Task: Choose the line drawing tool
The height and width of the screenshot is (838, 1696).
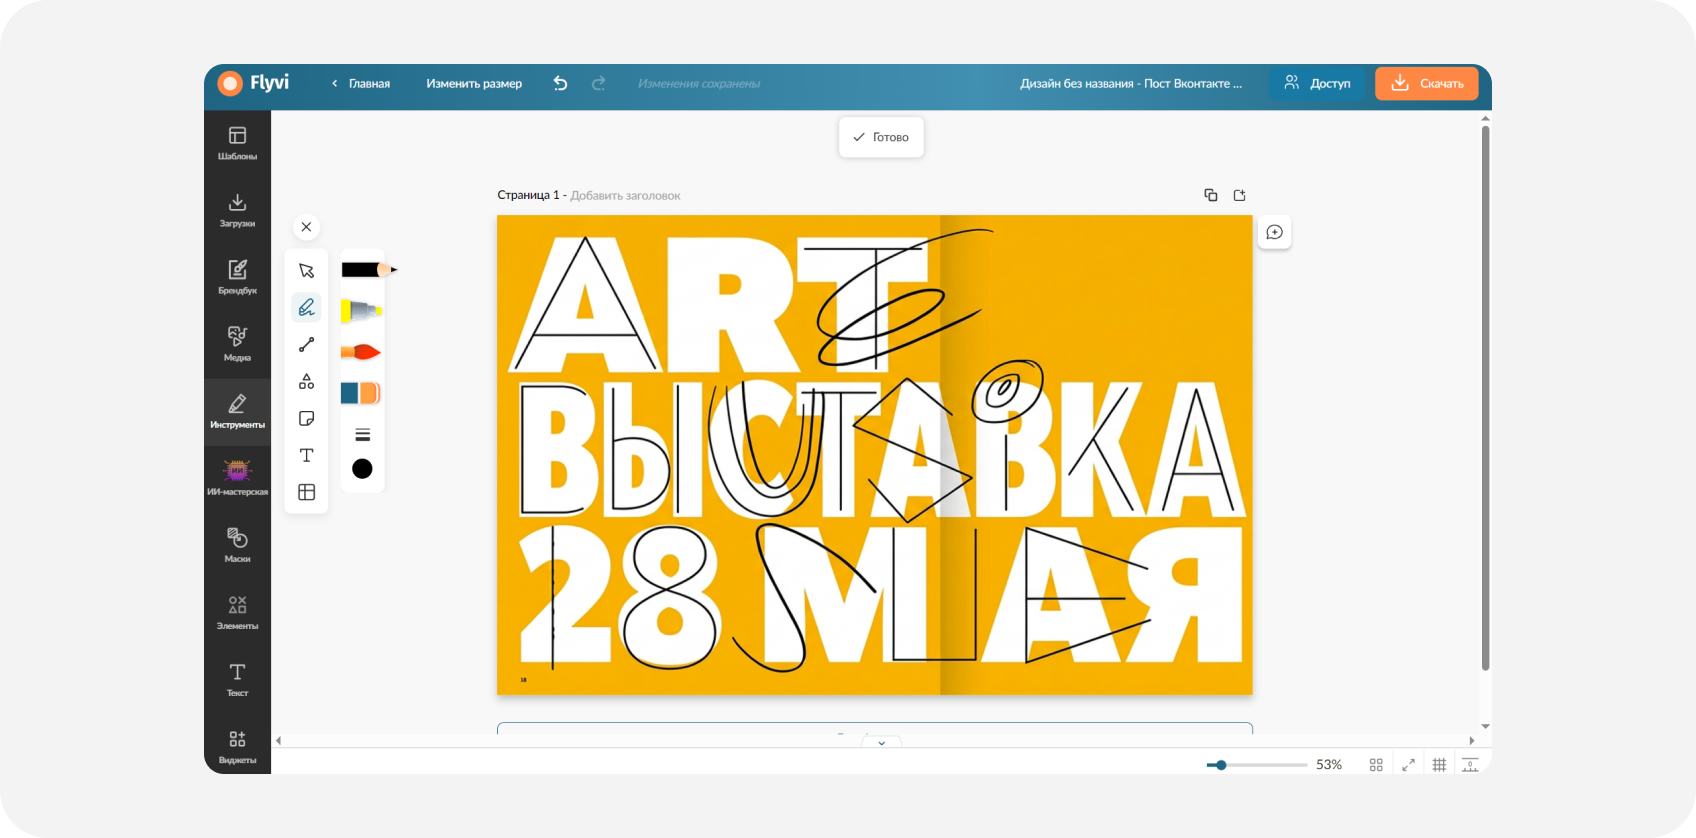Action: point(306,345)
